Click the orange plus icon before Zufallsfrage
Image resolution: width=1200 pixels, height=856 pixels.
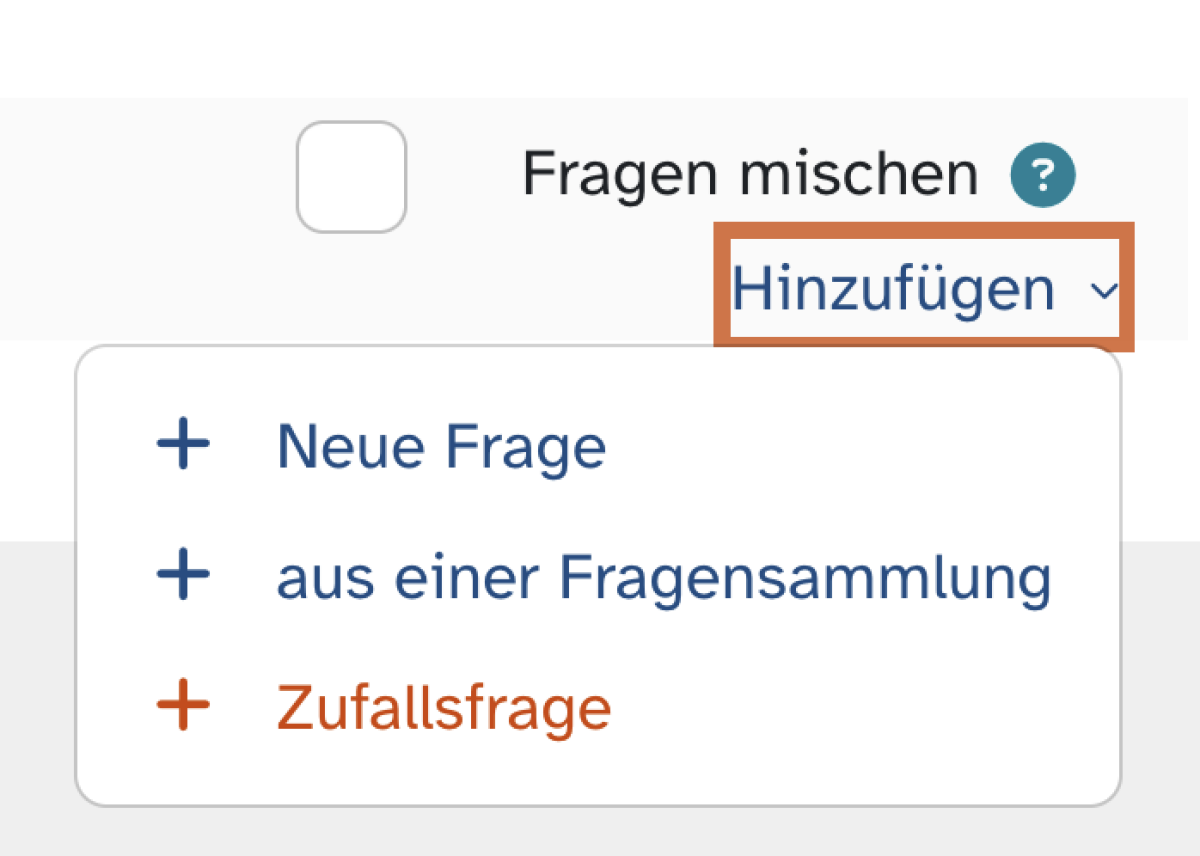tap(183, 707)
